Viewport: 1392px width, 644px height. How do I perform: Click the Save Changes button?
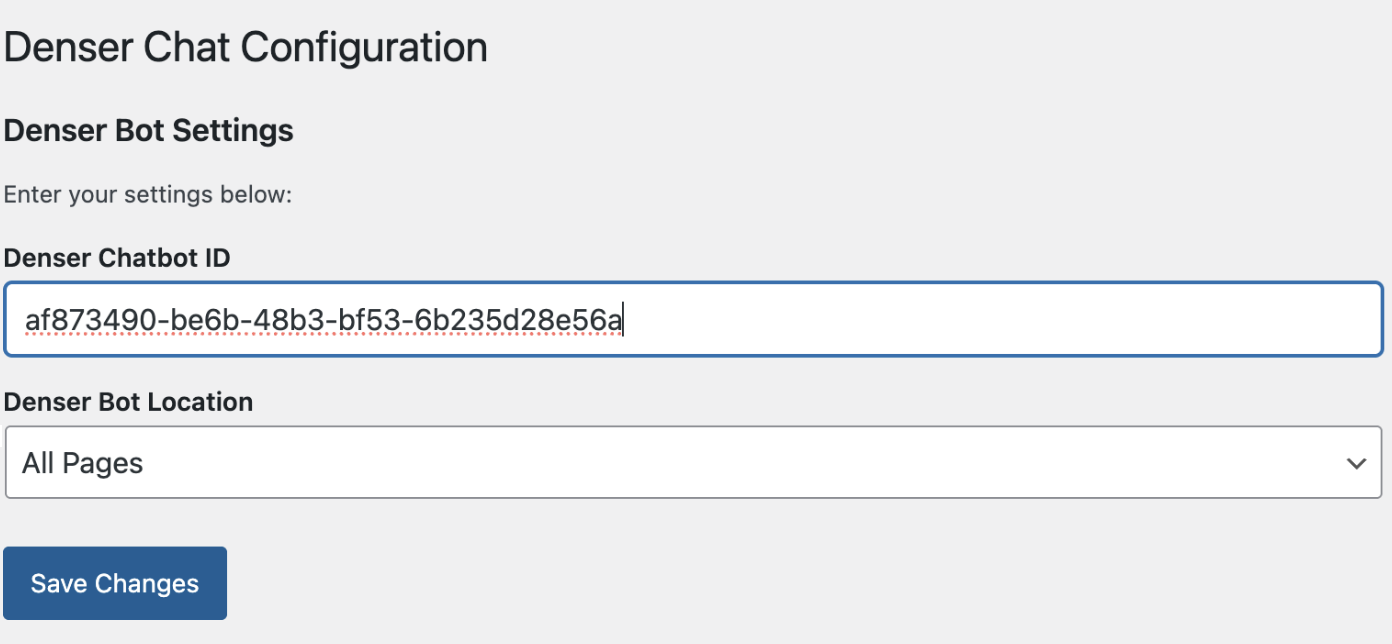115,583
